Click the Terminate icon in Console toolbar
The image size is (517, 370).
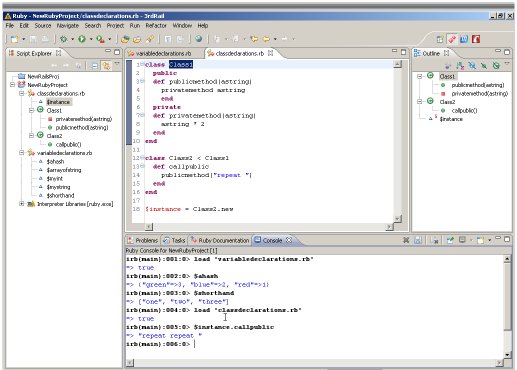406,240
